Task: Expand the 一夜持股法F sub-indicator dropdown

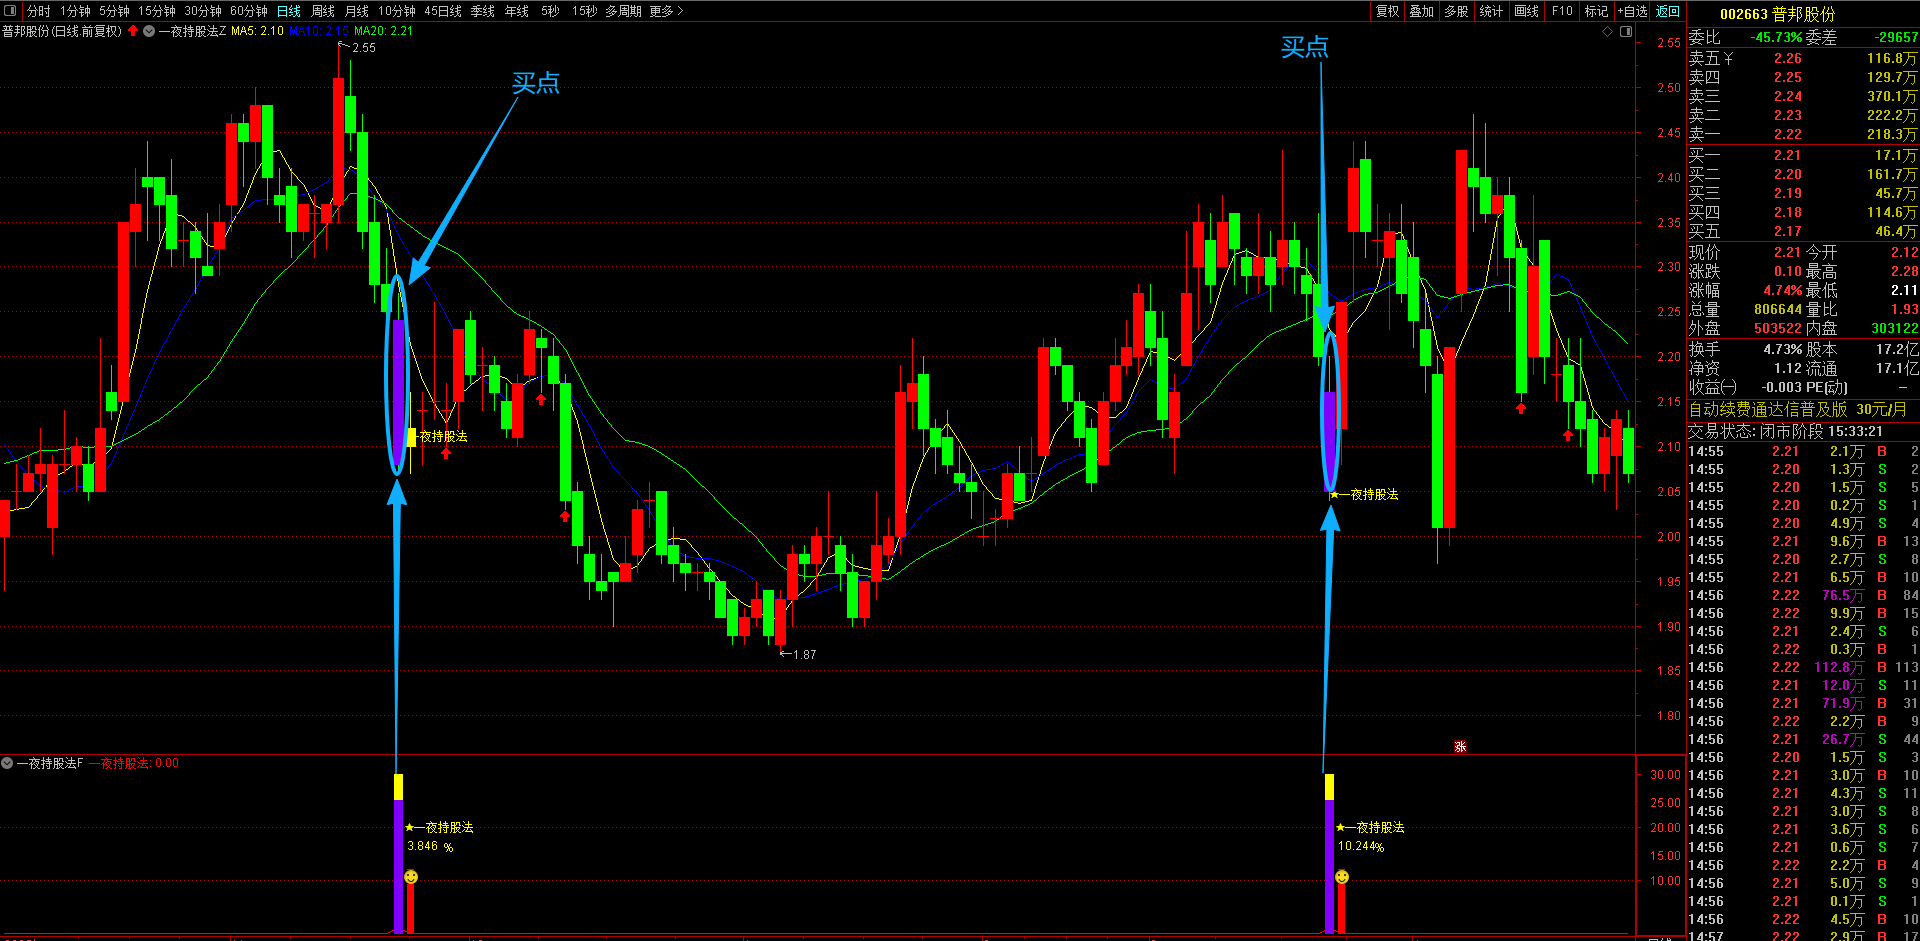Action: point(7,763)
